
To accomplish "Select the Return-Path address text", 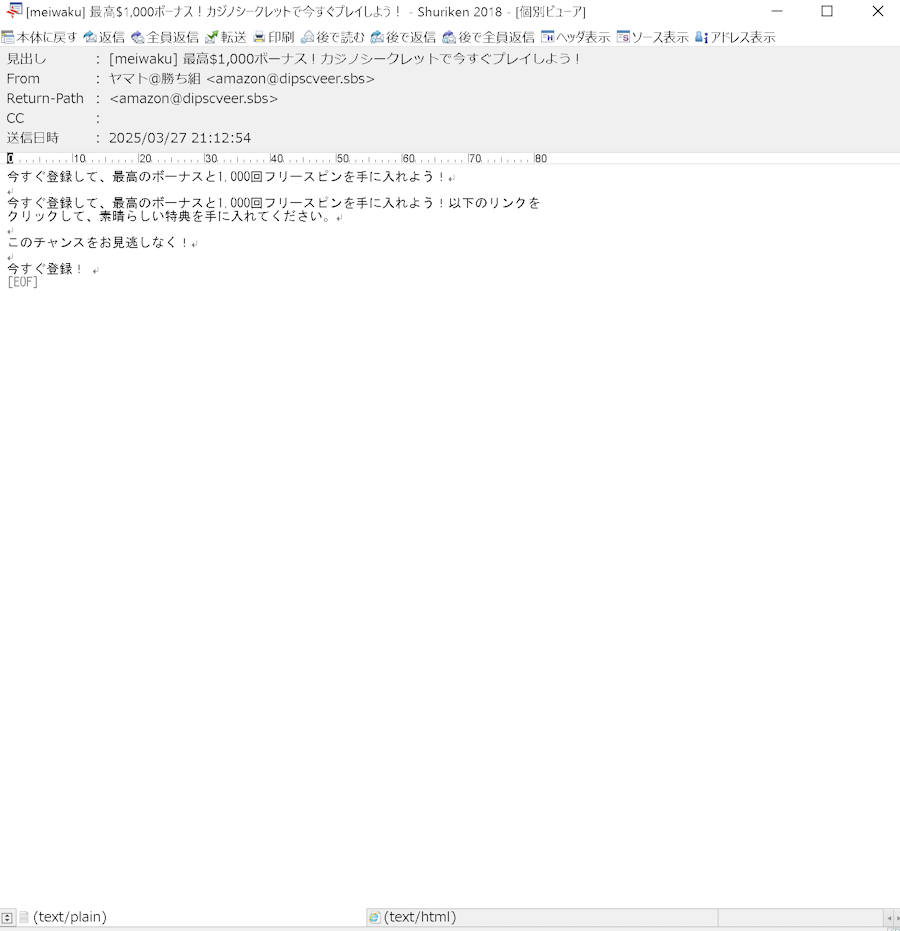I will pyautogui.click(x=194, y=99).
